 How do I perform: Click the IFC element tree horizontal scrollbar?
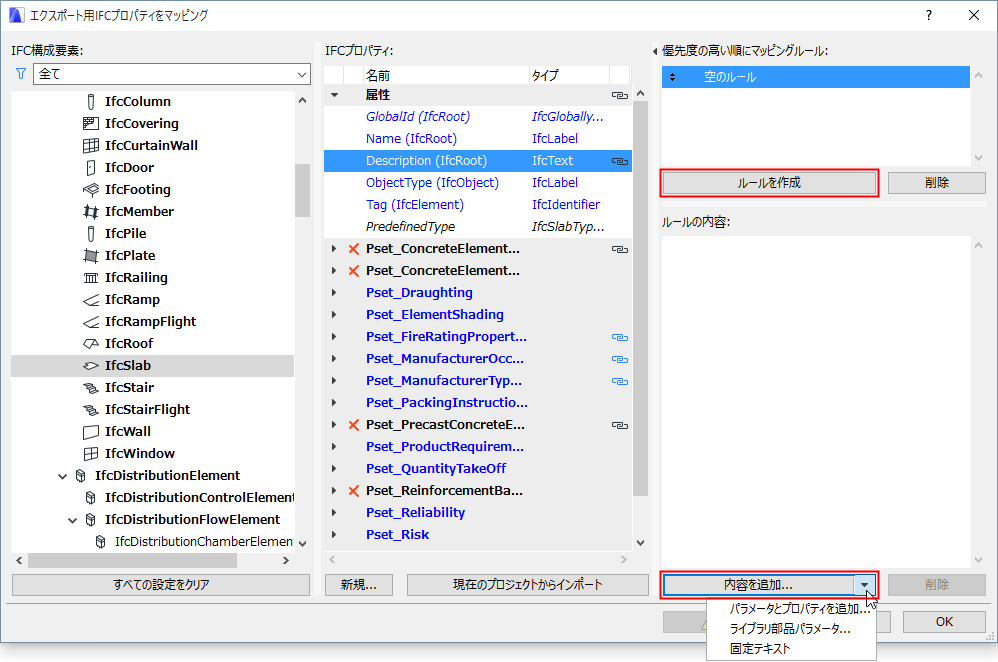132,561
